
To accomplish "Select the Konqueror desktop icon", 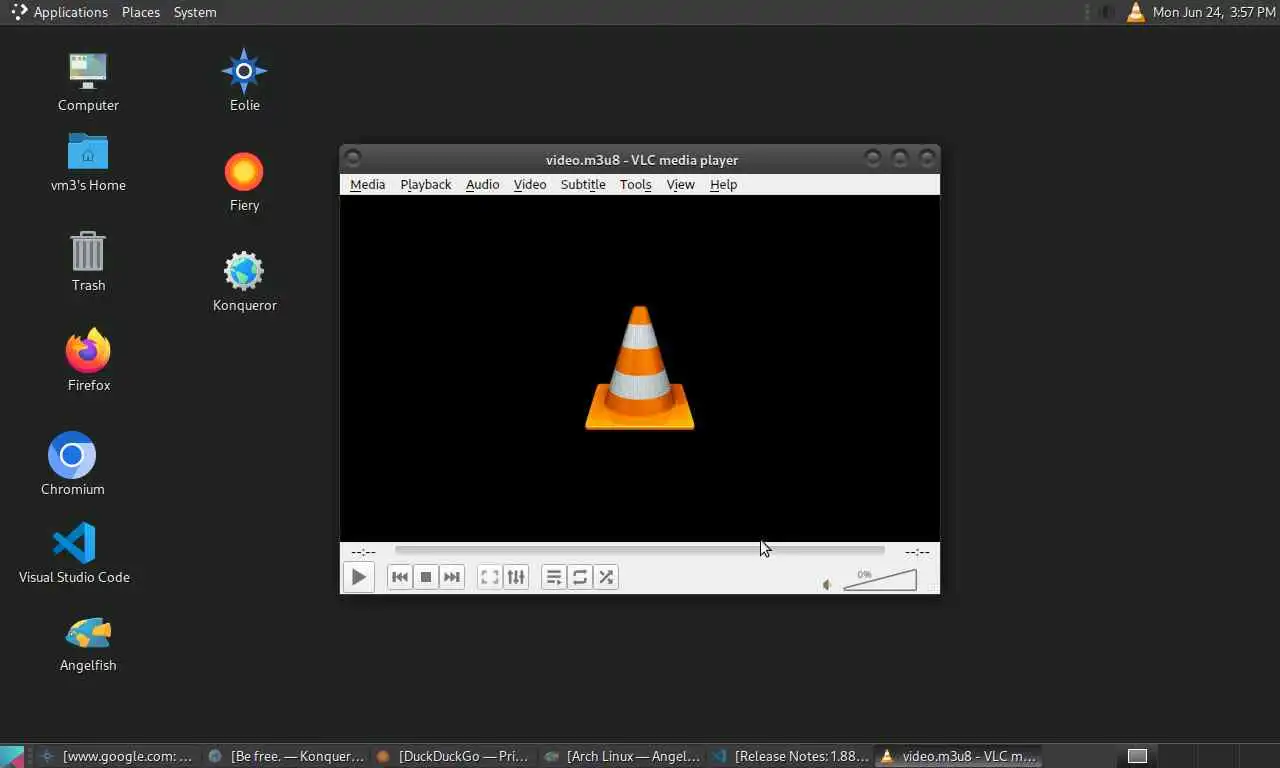I will 244,281.
